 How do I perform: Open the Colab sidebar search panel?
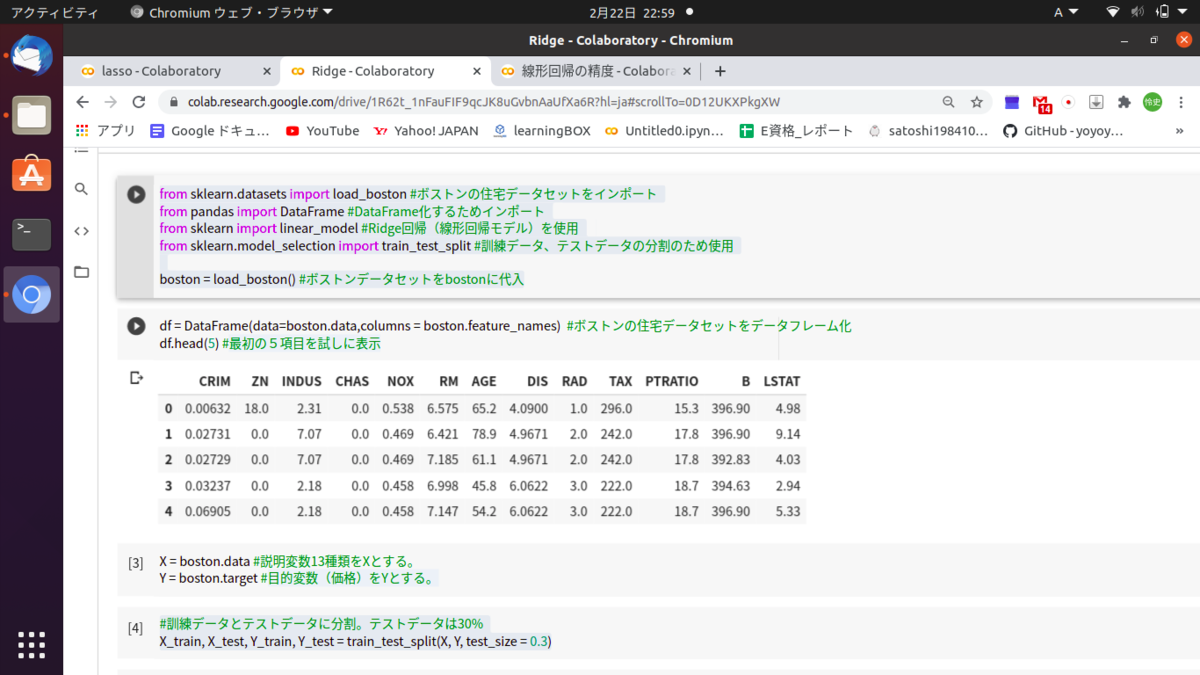(81, 189)
